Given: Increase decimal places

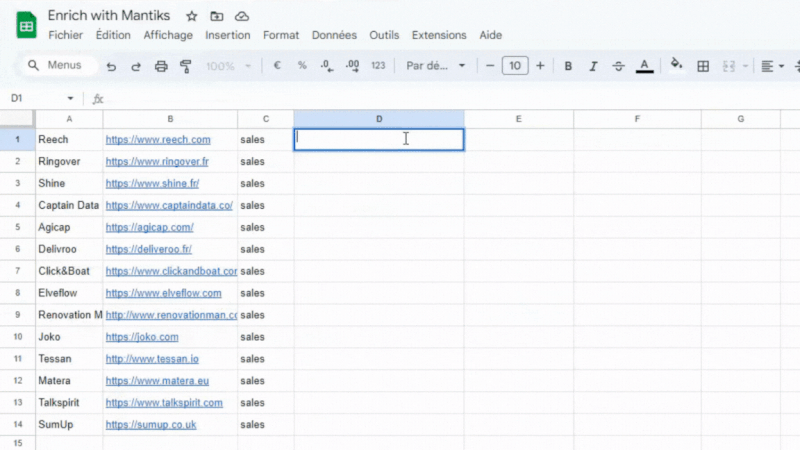Looking at the screenshot, I should (x=352, y=66).
